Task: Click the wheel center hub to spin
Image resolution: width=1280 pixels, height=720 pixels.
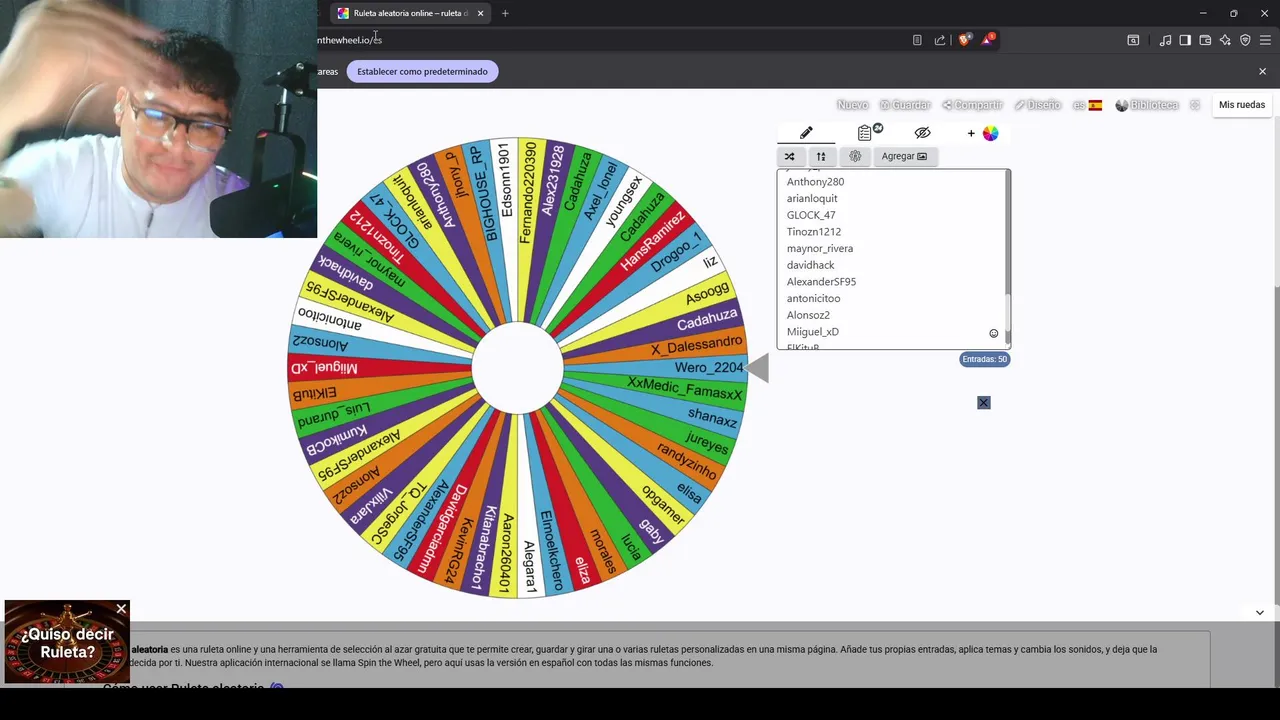Action: coord(517,368)
